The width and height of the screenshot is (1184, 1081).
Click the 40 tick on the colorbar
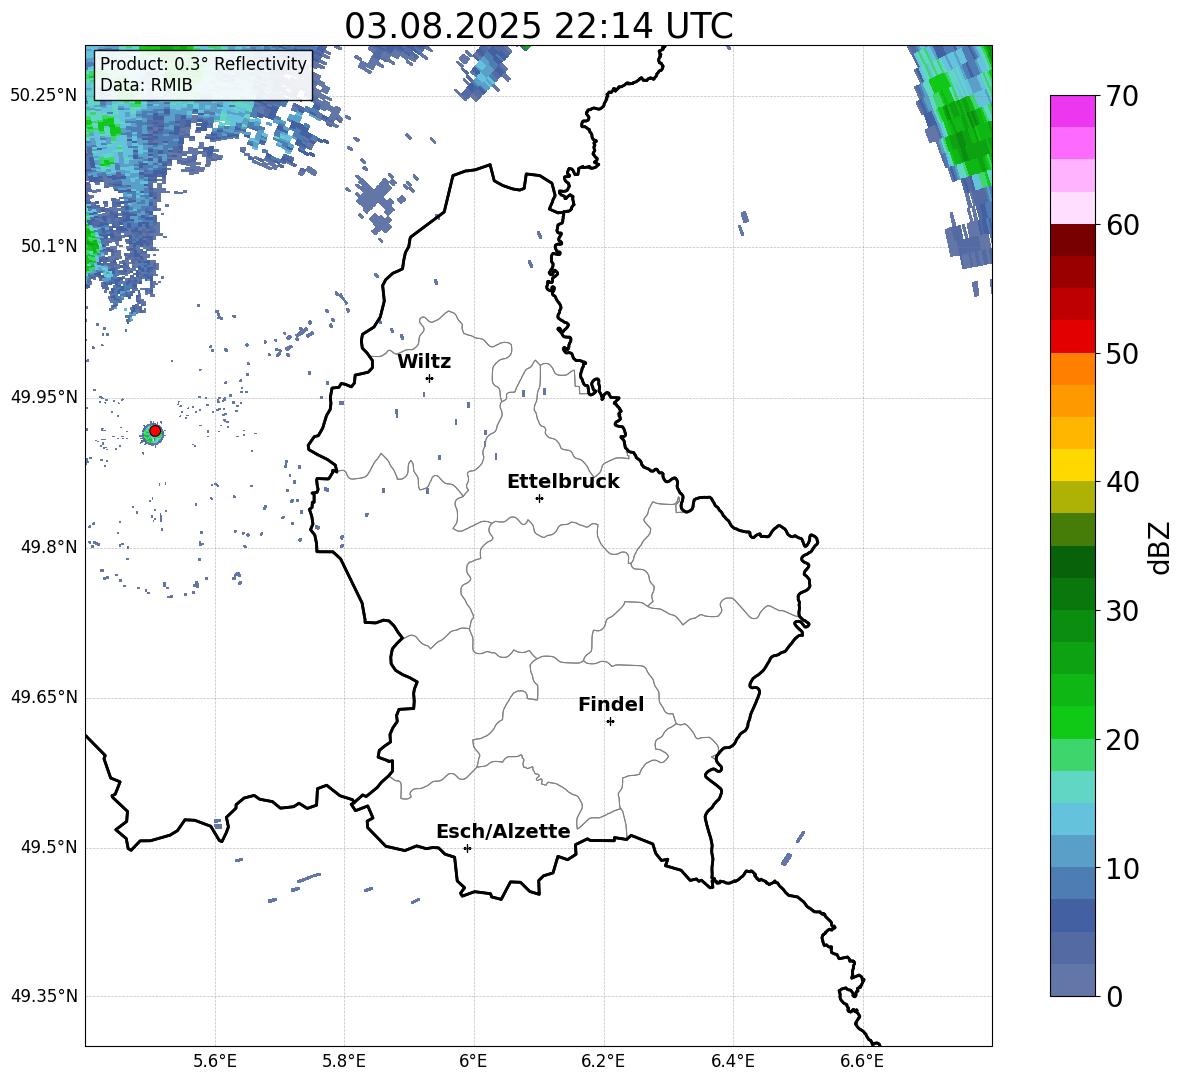[x=1121, y=482]
